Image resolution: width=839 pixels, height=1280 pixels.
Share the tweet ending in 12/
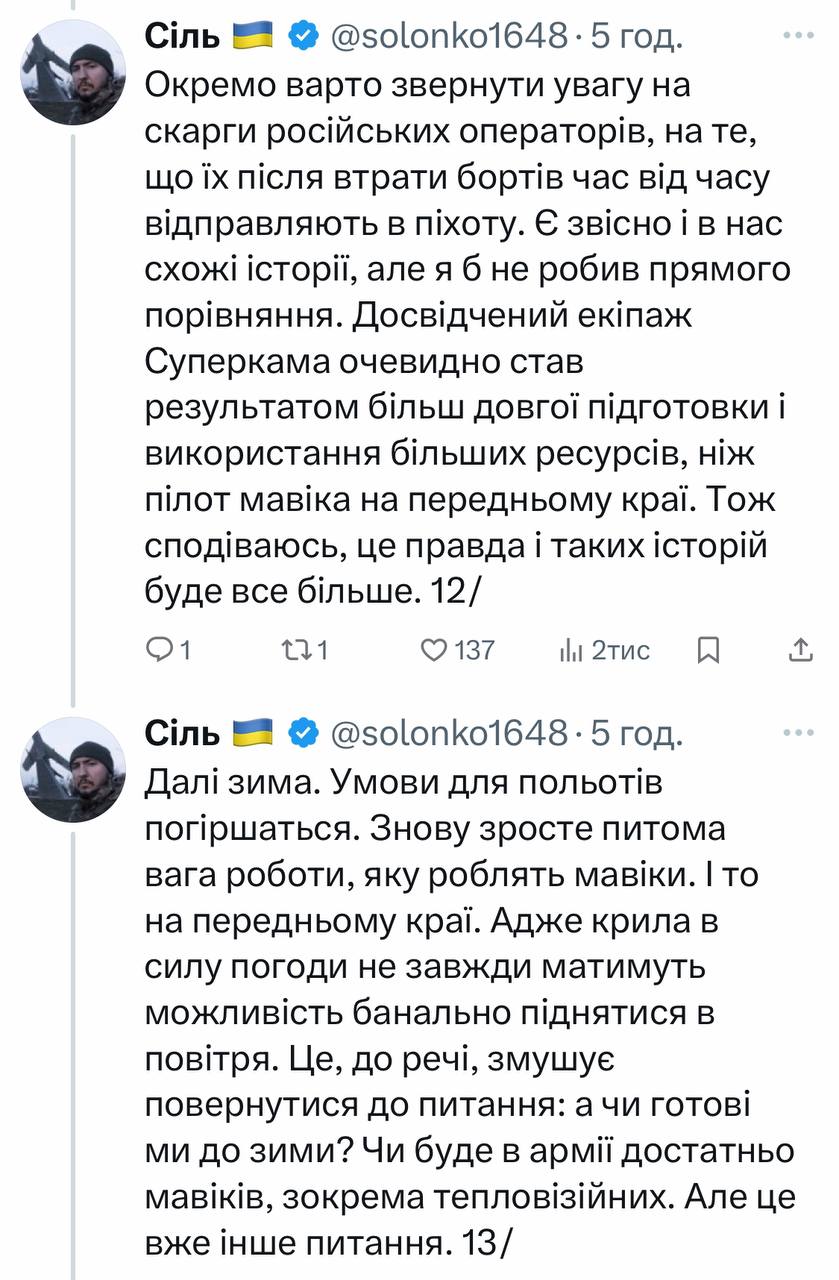point(800,651)
